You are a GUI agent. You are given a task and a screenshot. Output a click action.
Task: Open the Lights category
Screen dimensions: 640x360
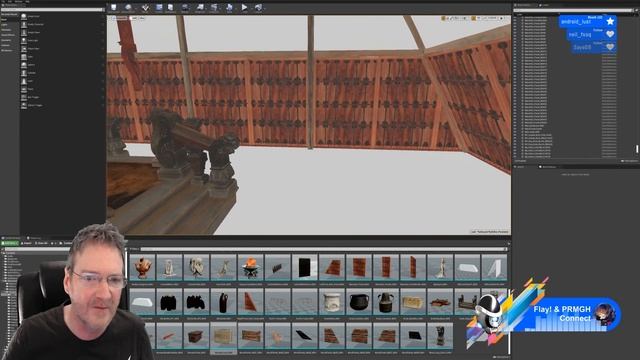pos(10,25)
